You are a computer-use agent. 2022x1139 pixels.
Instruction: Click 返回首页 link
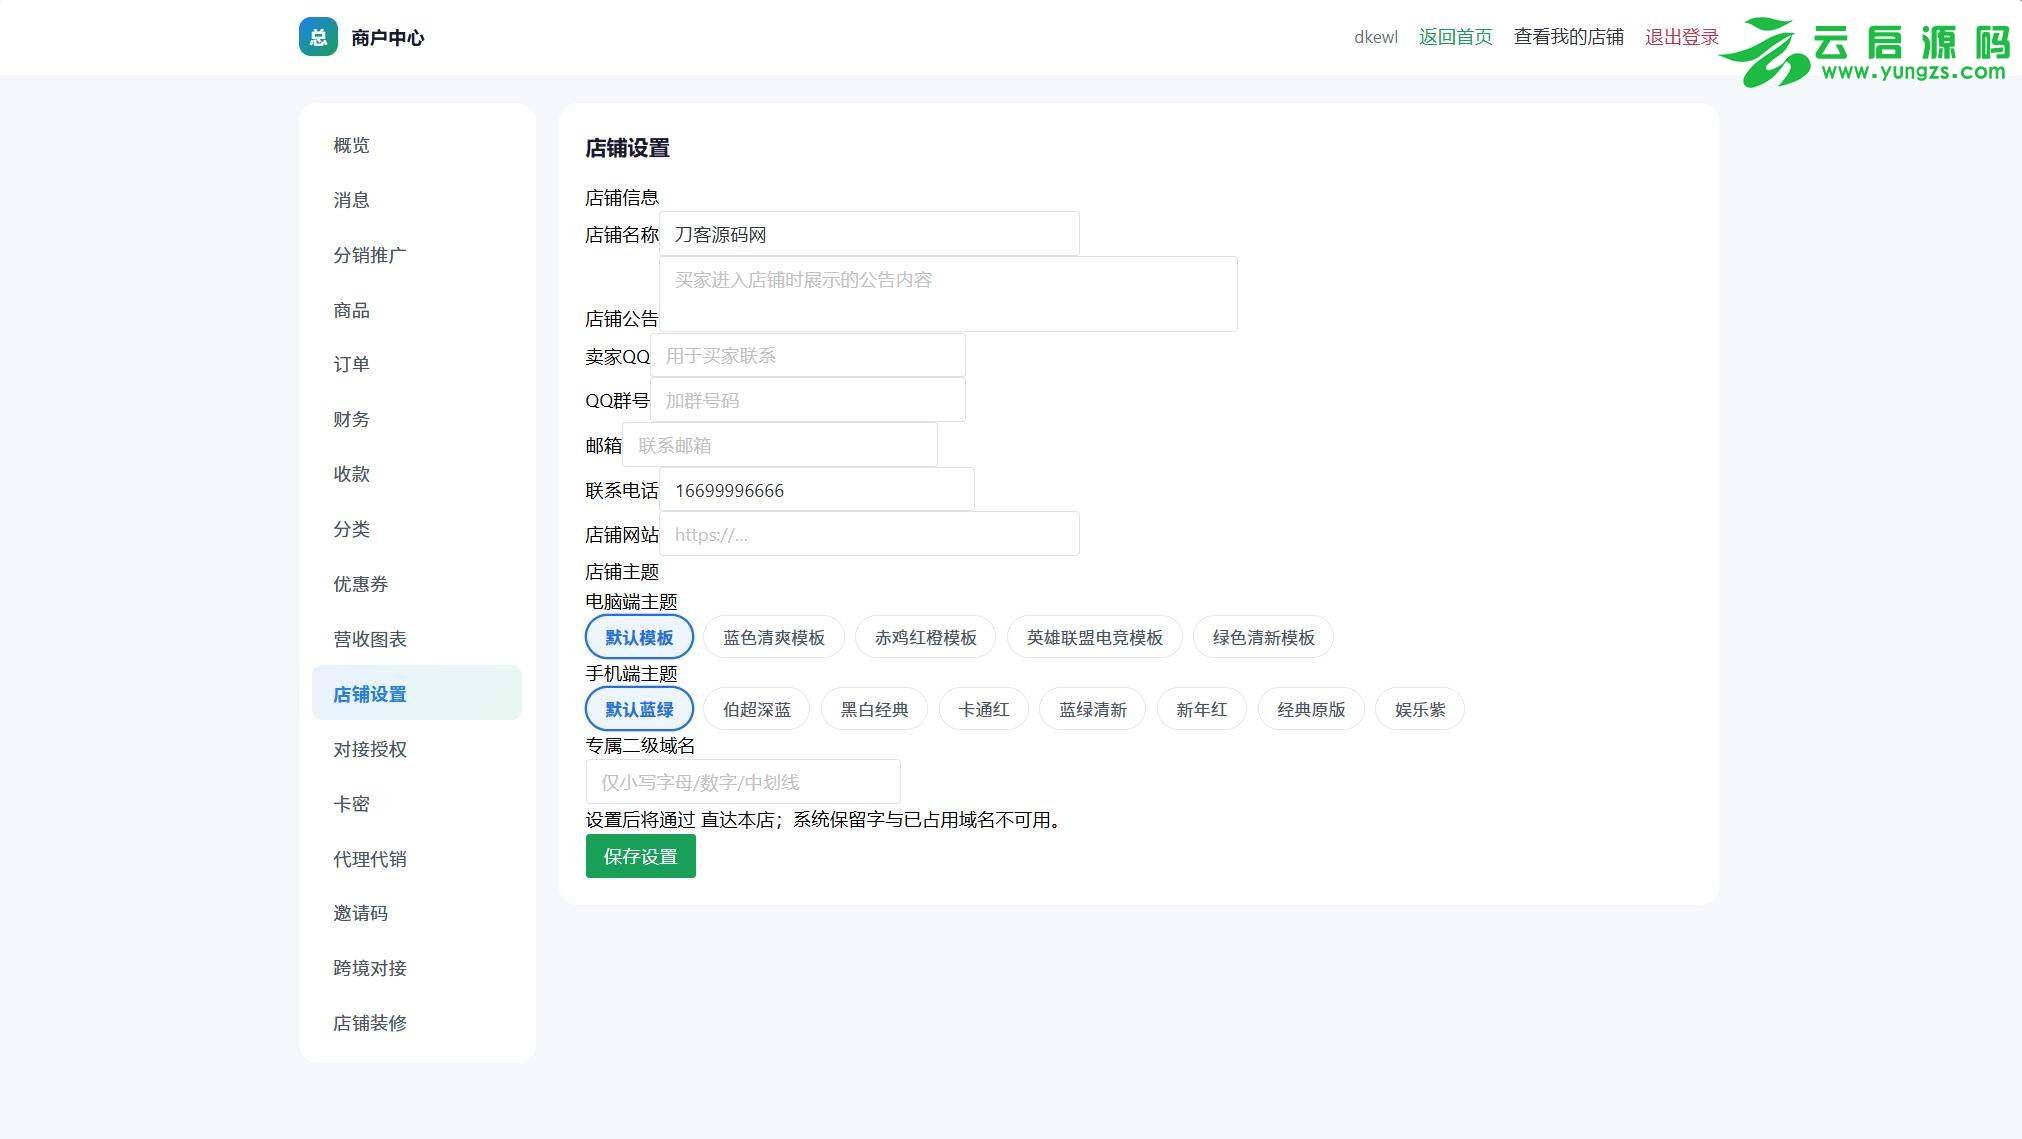pos(1455,37)
